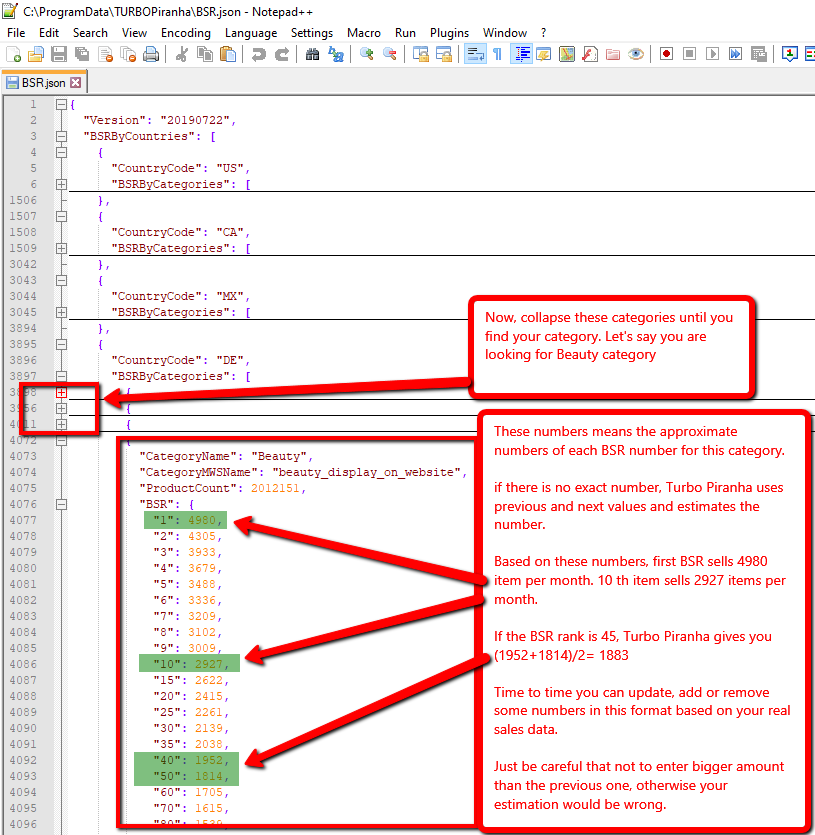Collapse BSRByCountries fold at line 3
This screenshot has height=835, width=815.
[x=61, y=136]
